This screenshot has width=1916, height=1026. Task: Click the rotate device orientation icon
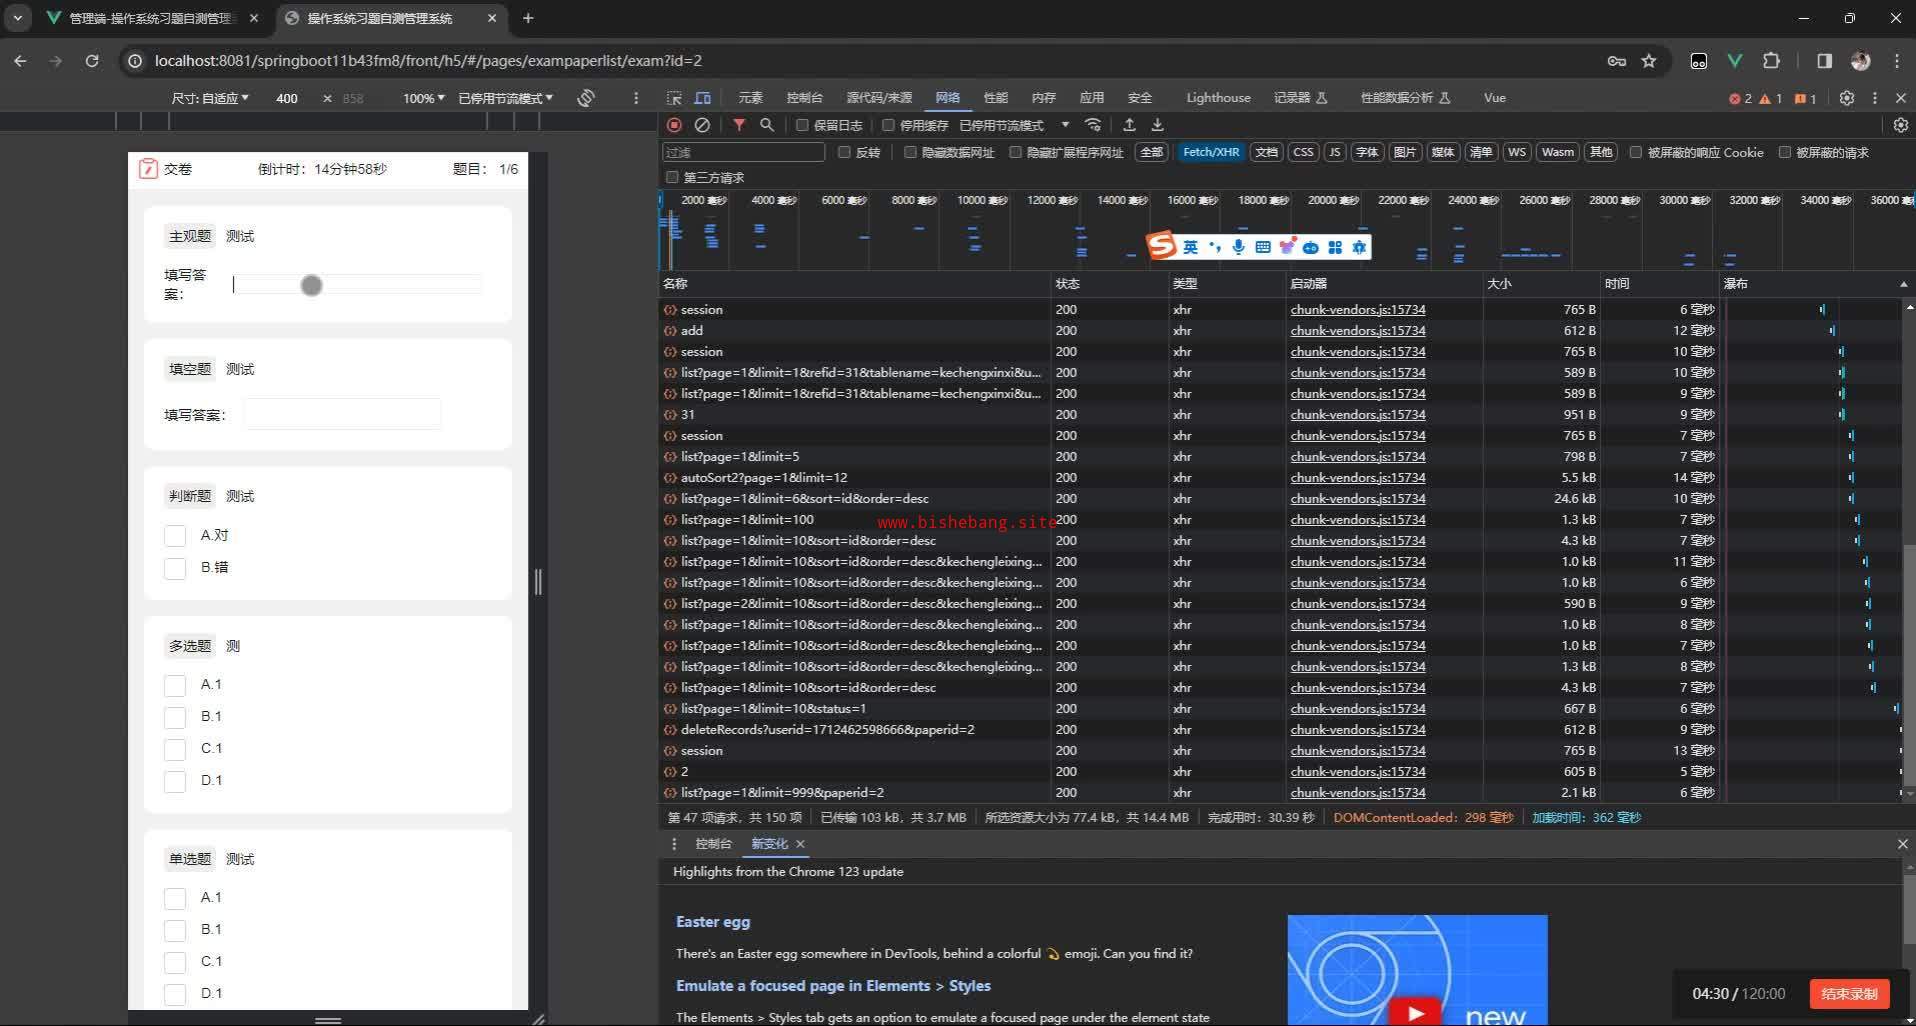point(586,98)
